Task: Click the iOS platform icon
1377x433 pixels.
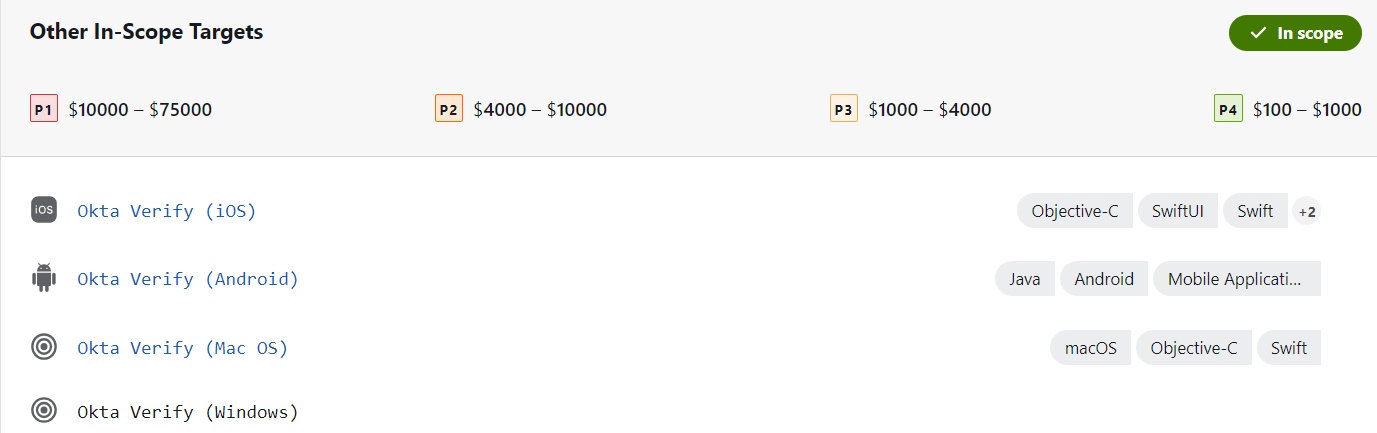Action: [x=44, y=210]
